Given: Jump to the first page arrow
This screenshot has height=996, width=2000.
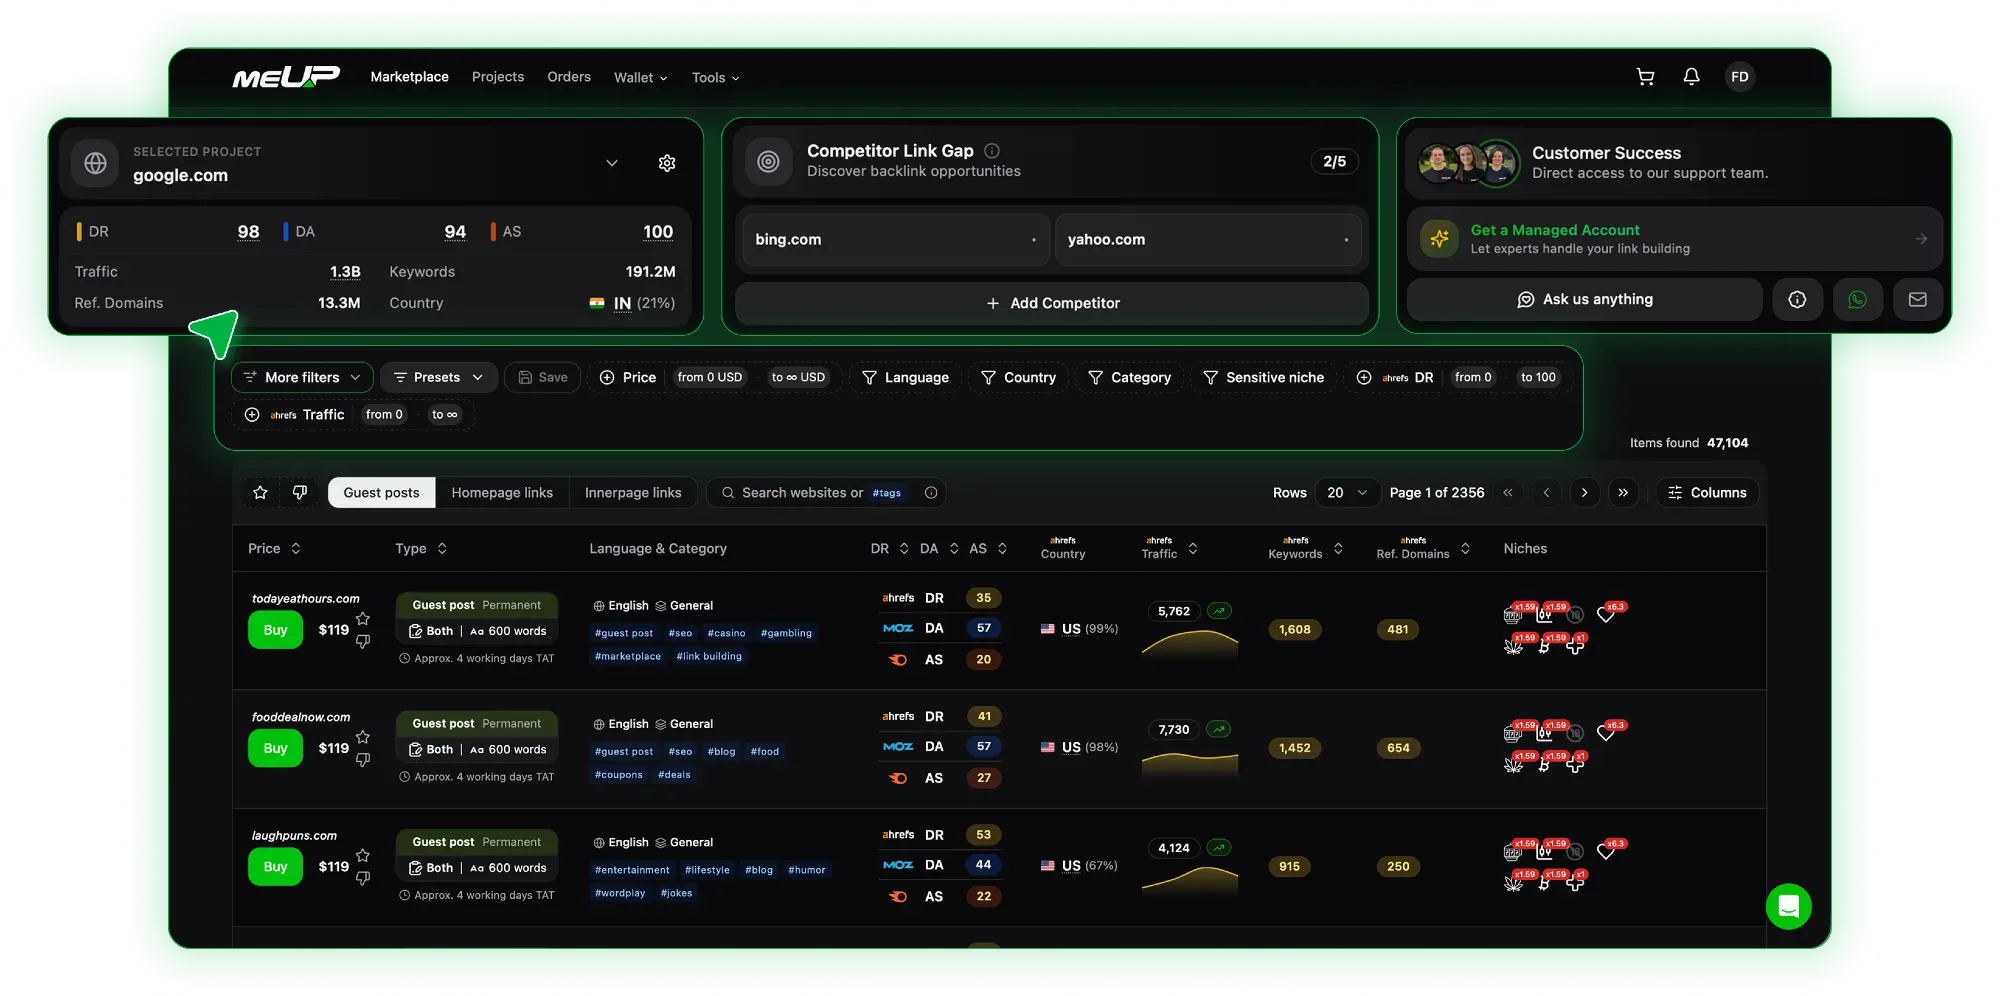Looking at the screenshot, I should point(1508,493).
